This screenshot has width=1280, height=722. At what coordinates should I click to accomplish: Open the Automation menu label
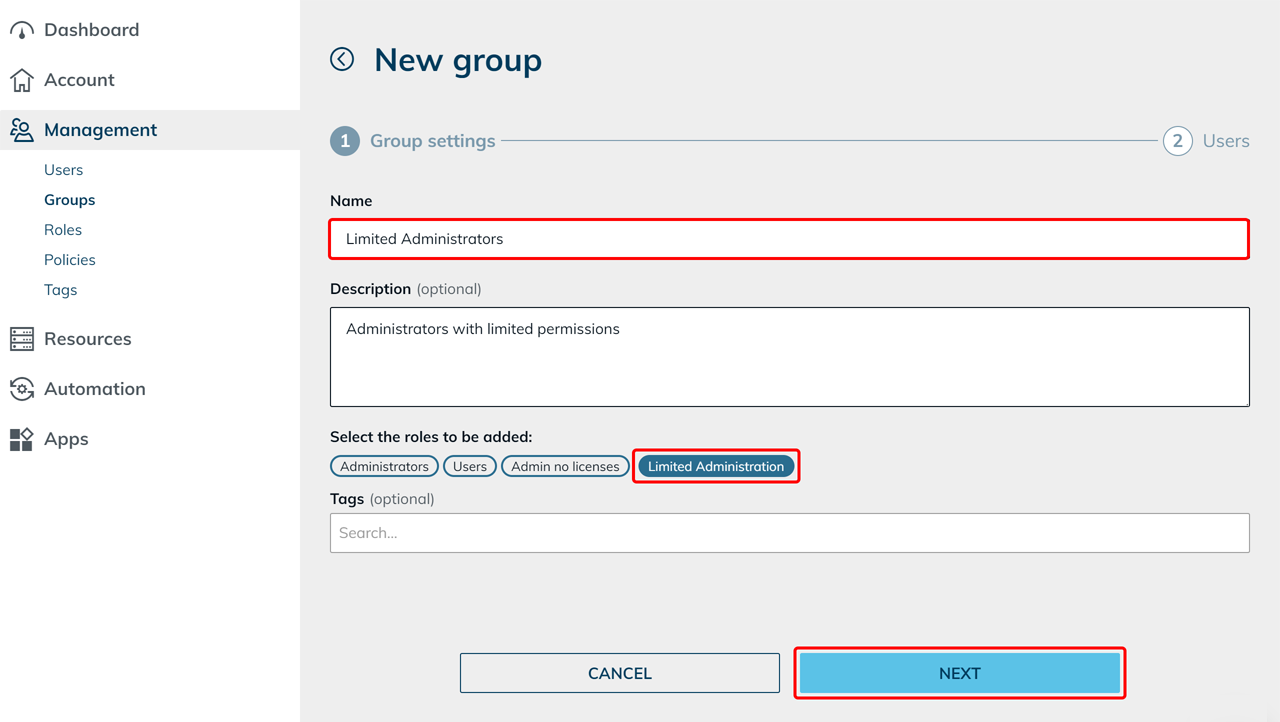pos(95,389)
